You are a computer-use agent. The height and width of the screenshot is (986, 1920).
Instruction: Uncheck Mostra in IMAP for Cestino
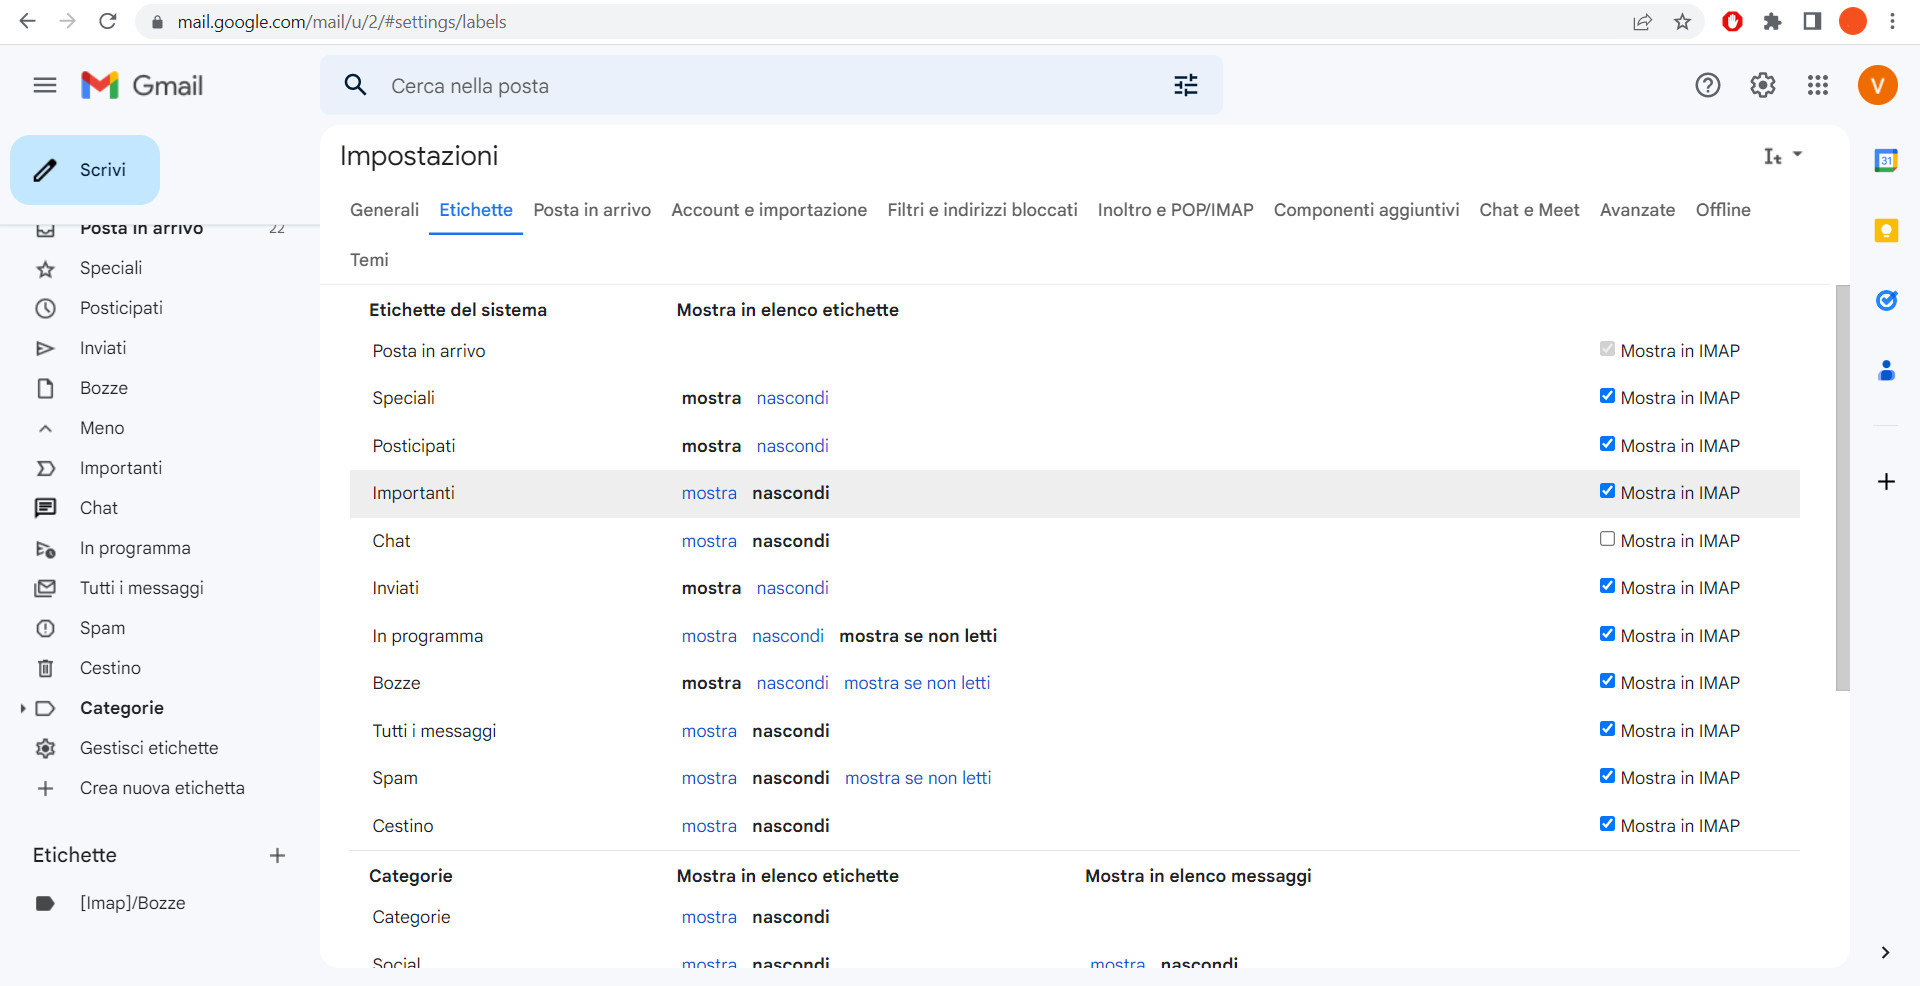[1607, 825]
